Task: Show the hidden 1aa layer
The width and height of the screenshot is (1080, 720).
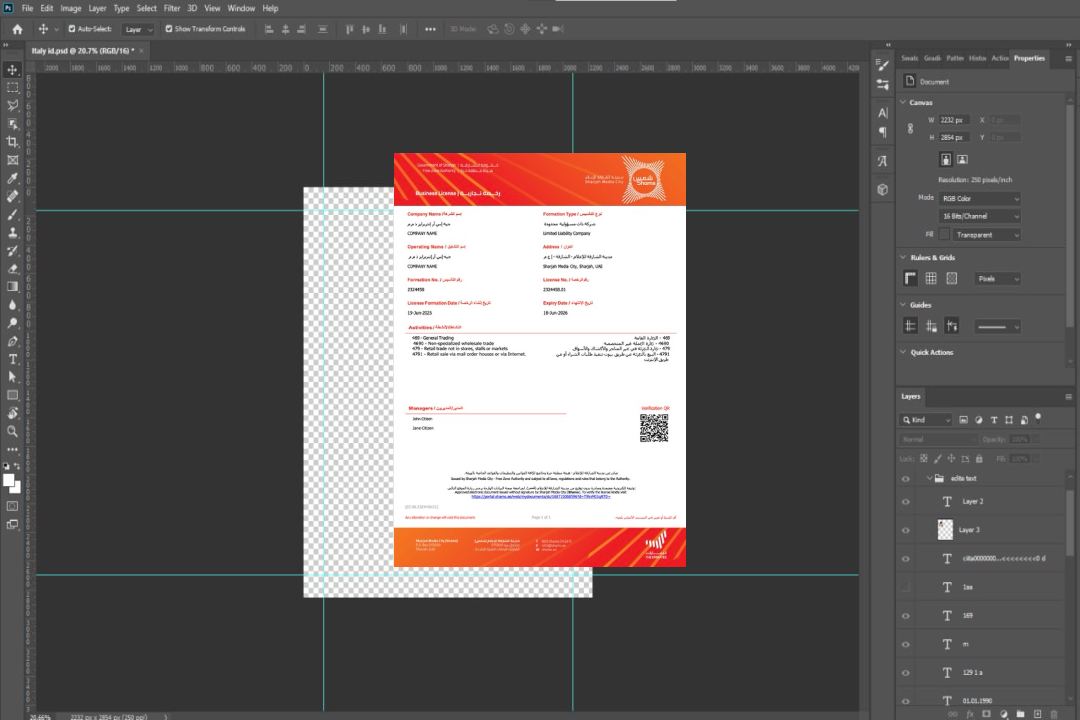Action: coord(906,587)
